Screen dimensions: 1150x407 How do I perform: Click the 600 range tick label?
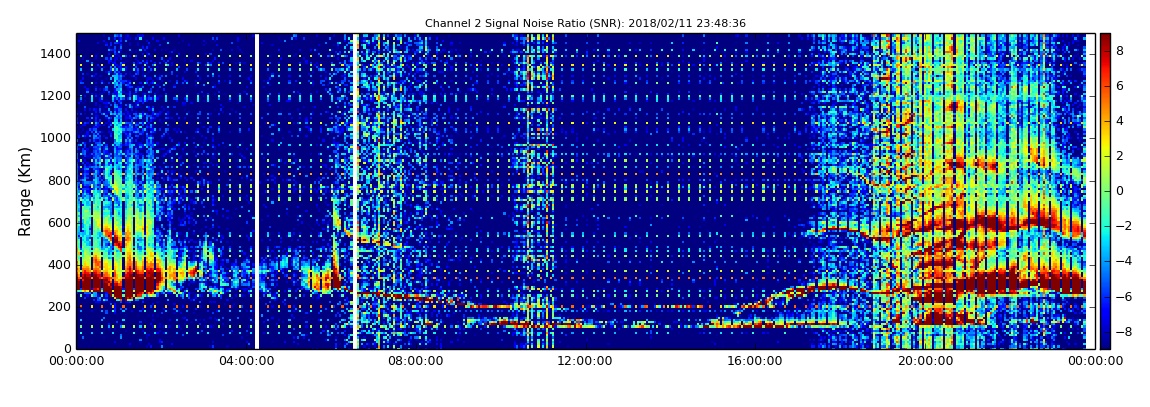tap(60, 222)
